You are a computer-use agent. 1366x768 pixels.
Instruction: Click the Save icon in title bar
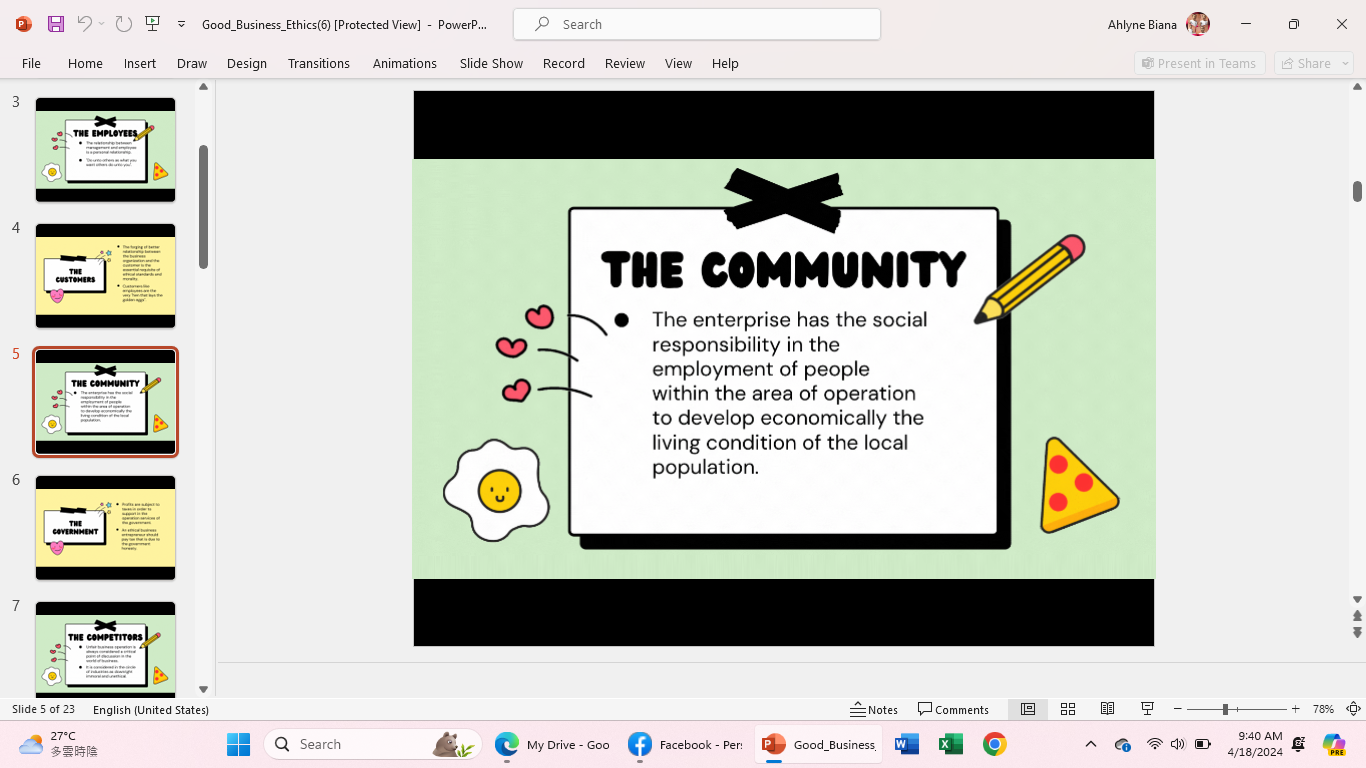pyautogui.click(x=56, y=24)
